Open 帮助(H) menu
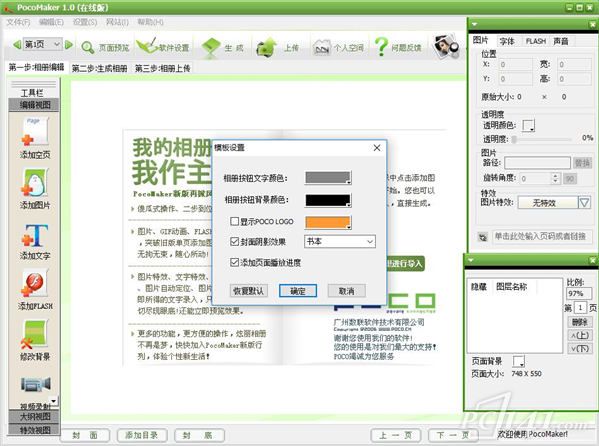599x446 pixels. pos(150,22)
